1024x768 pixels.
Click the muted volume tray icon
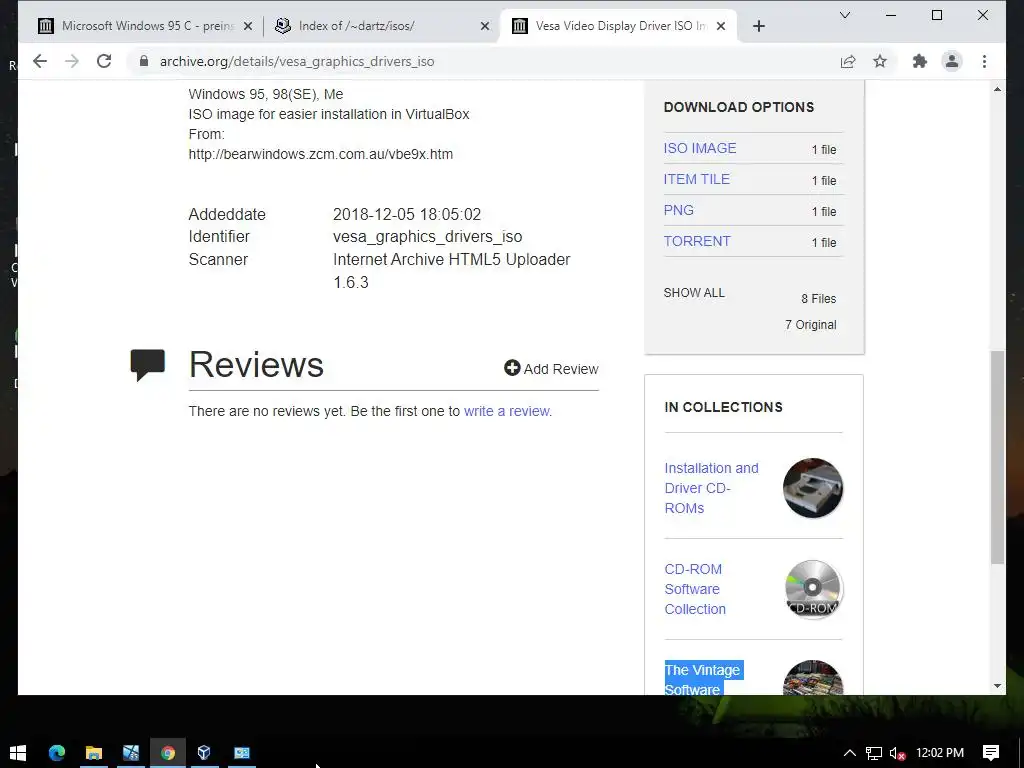pos(897,753)
